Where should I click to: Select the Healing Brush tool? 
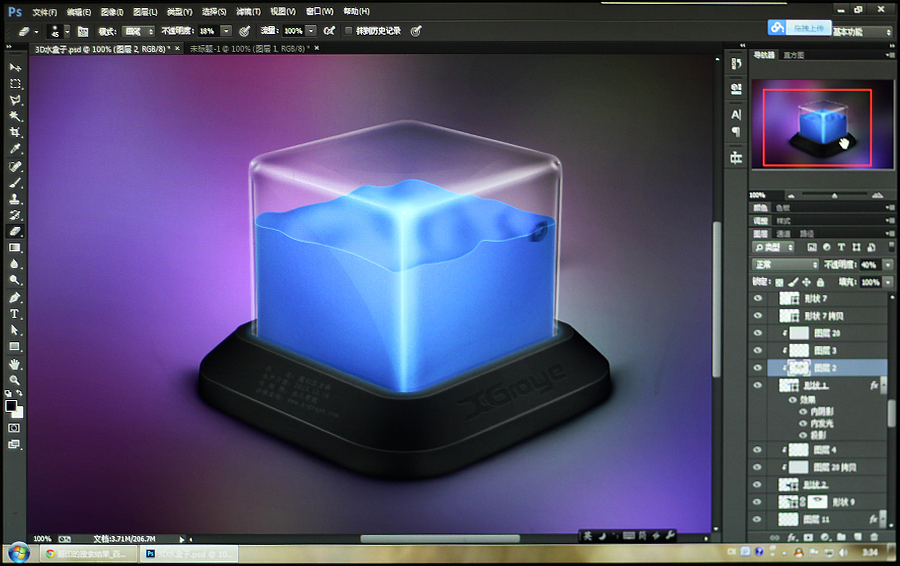point(15,166)
